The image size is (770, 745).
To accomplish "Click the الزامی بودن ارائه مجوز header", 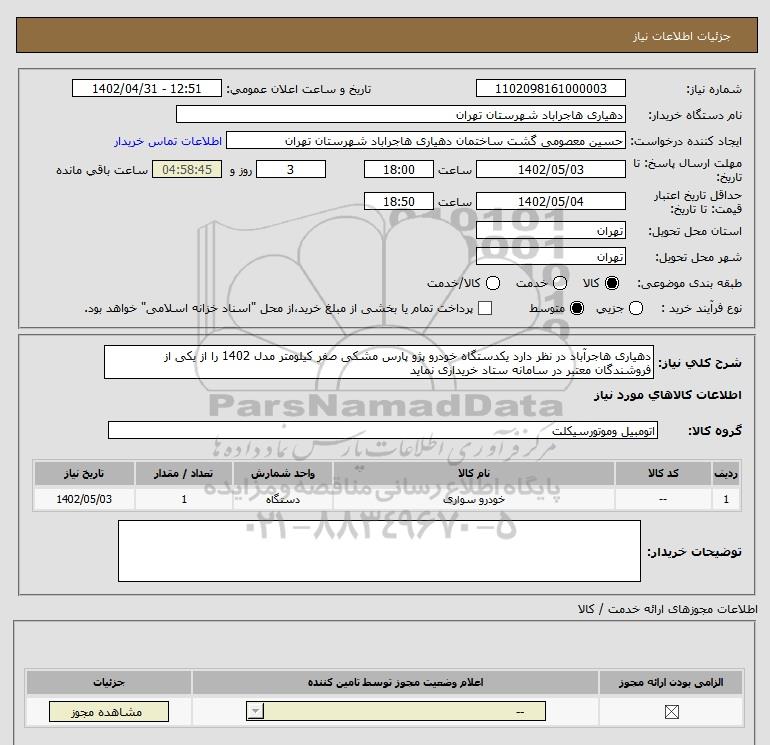I will tap(671, 683).
